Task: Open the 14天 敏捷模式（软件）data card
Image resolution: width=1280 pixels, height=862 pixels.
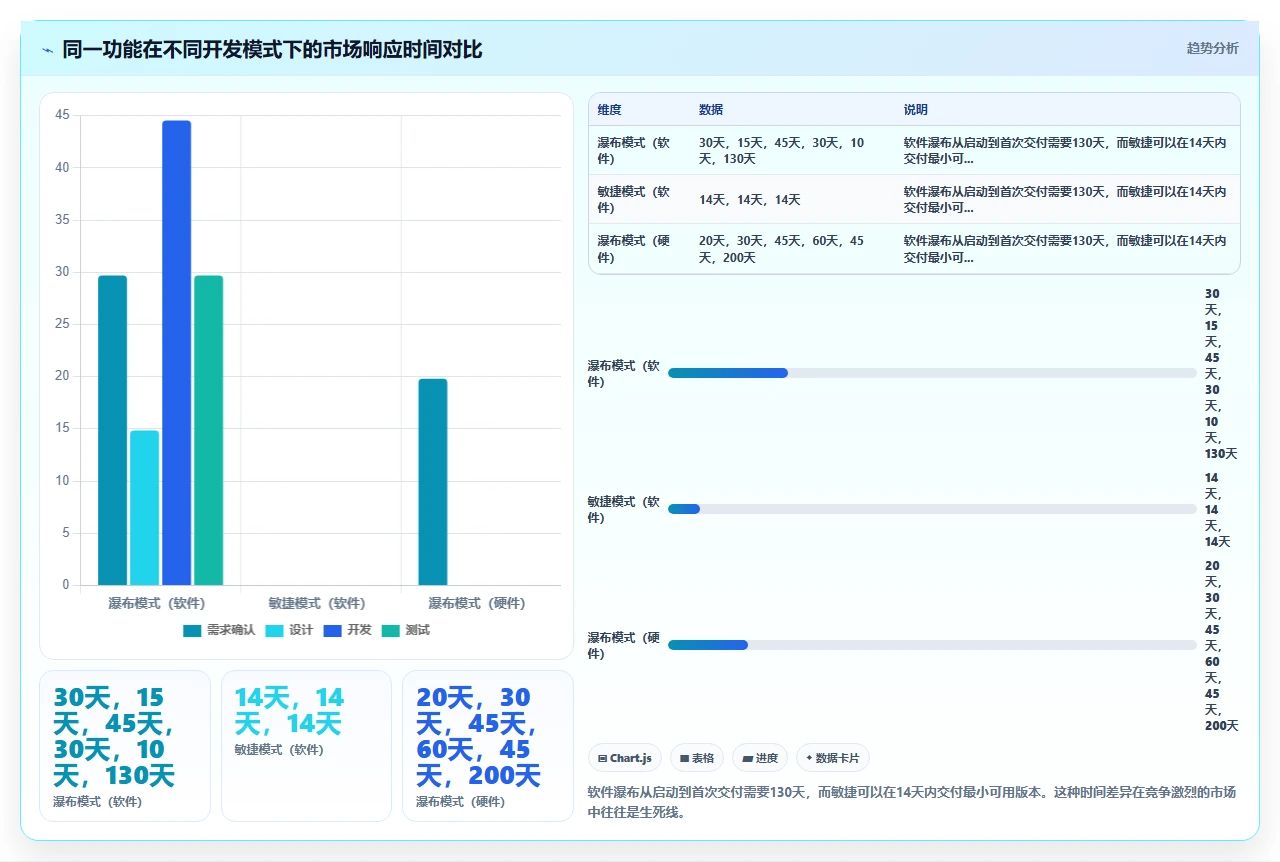Action: coord(306,746)
